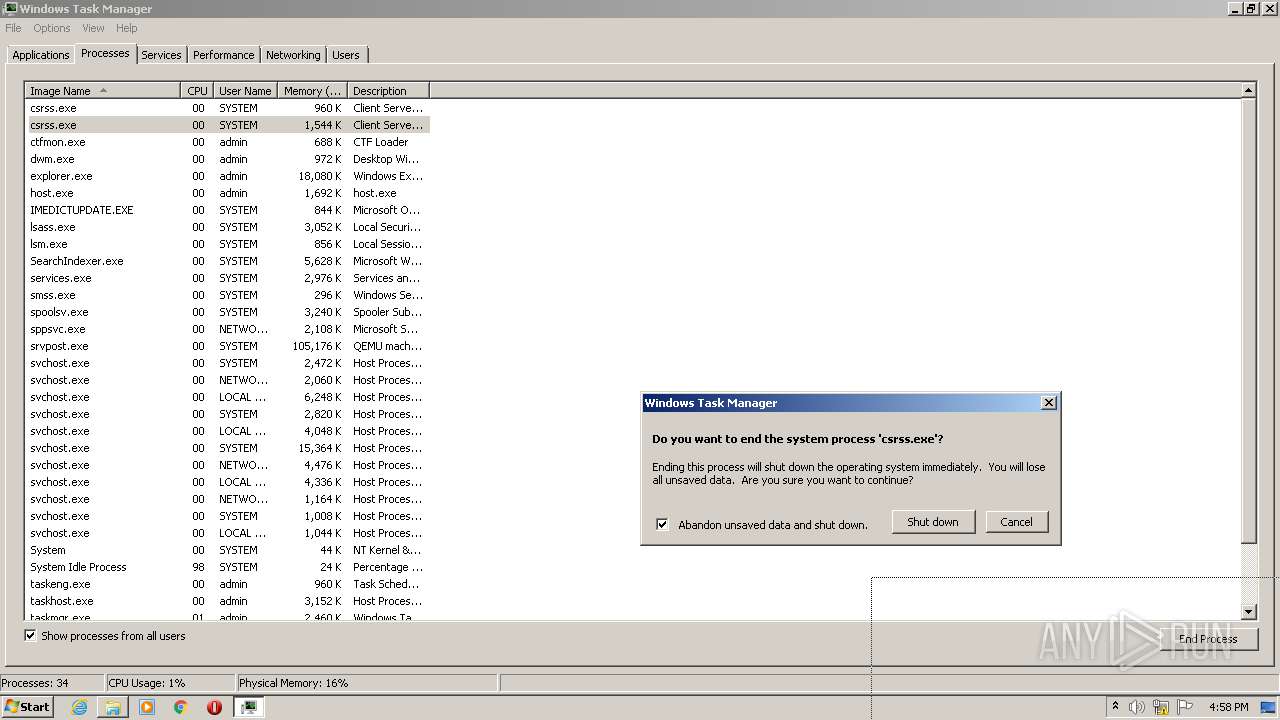Sort by the User Name column header
This screenshot has height=720, width=1280.
(x=245, y=91)
